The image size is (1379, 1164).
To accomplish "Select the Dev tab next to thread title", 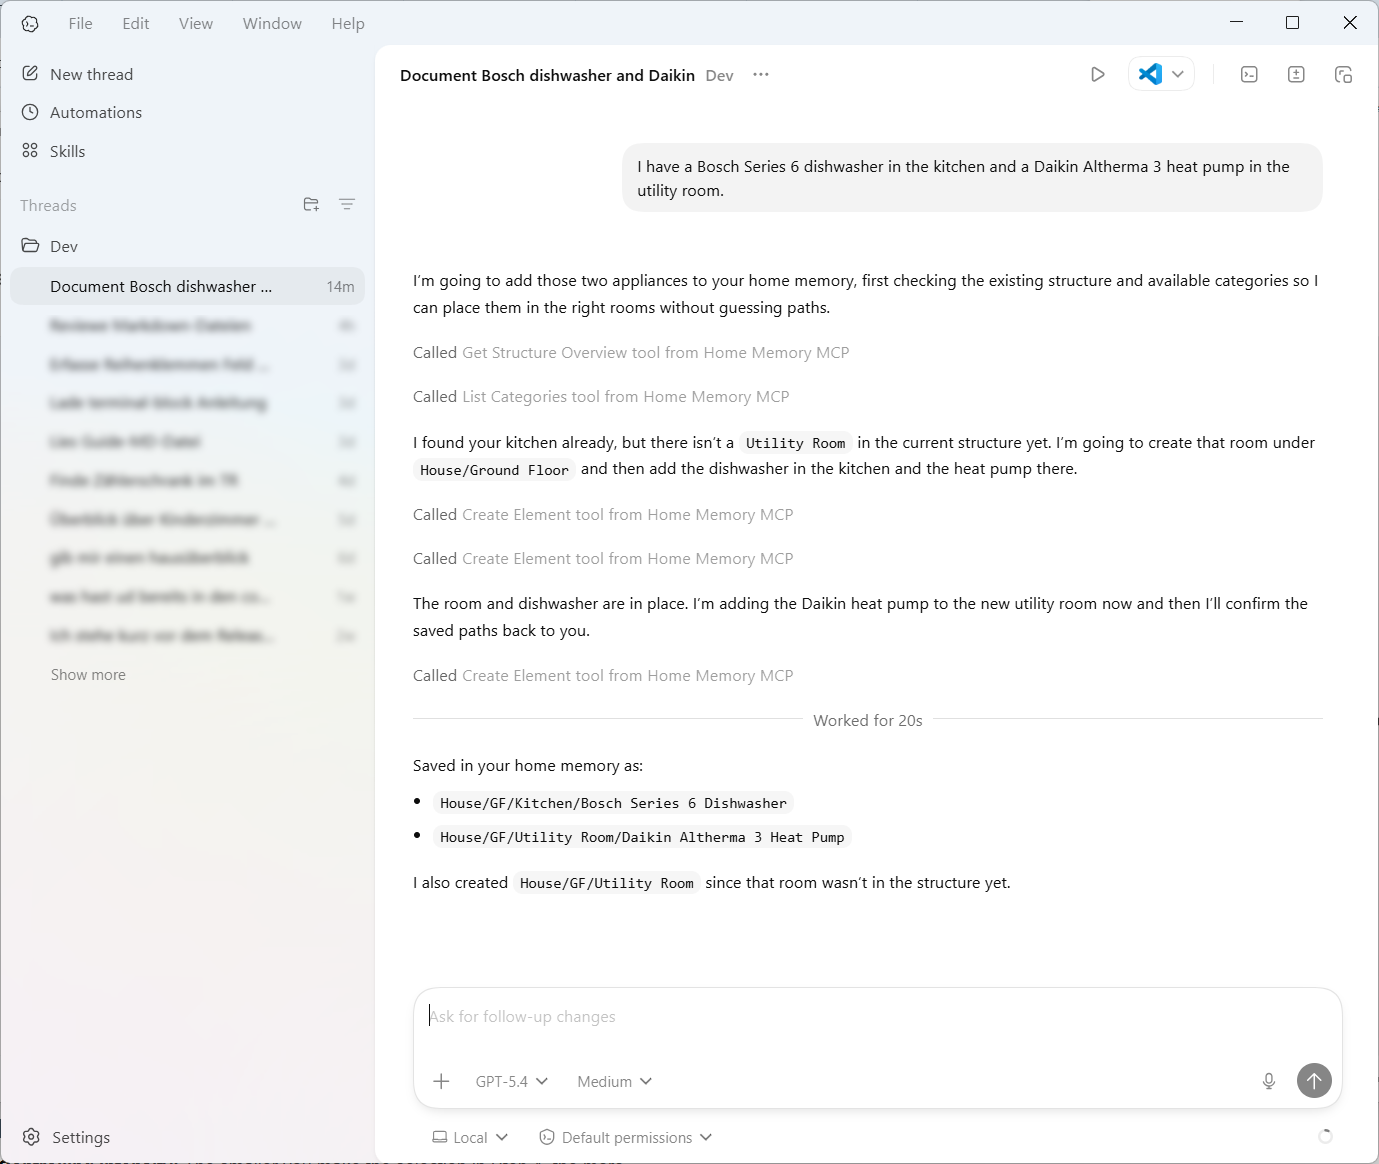I will tap(718, 75).
